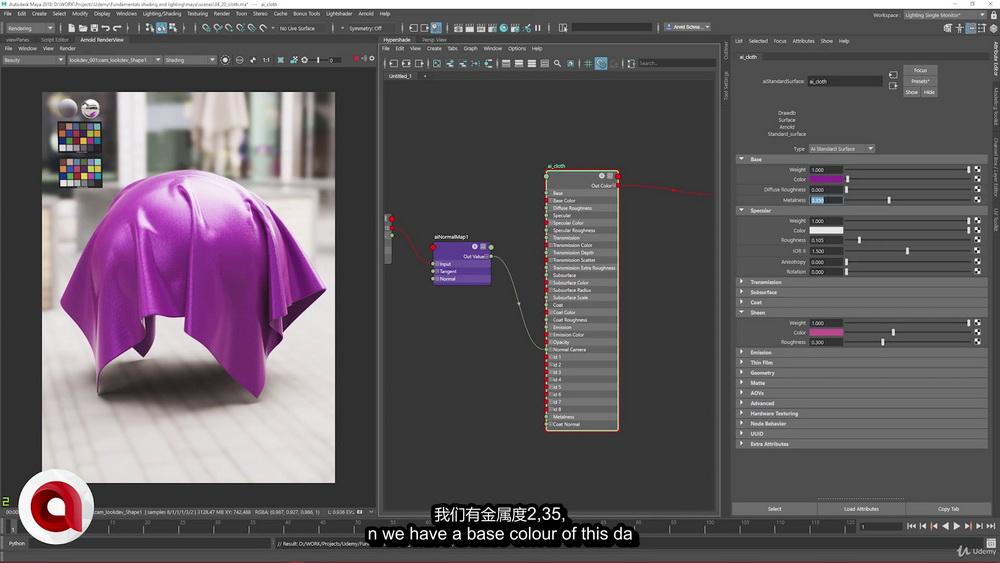Click the Hypershade input and output connections icon
This screenshot has height=563, width=1000.
406,63
